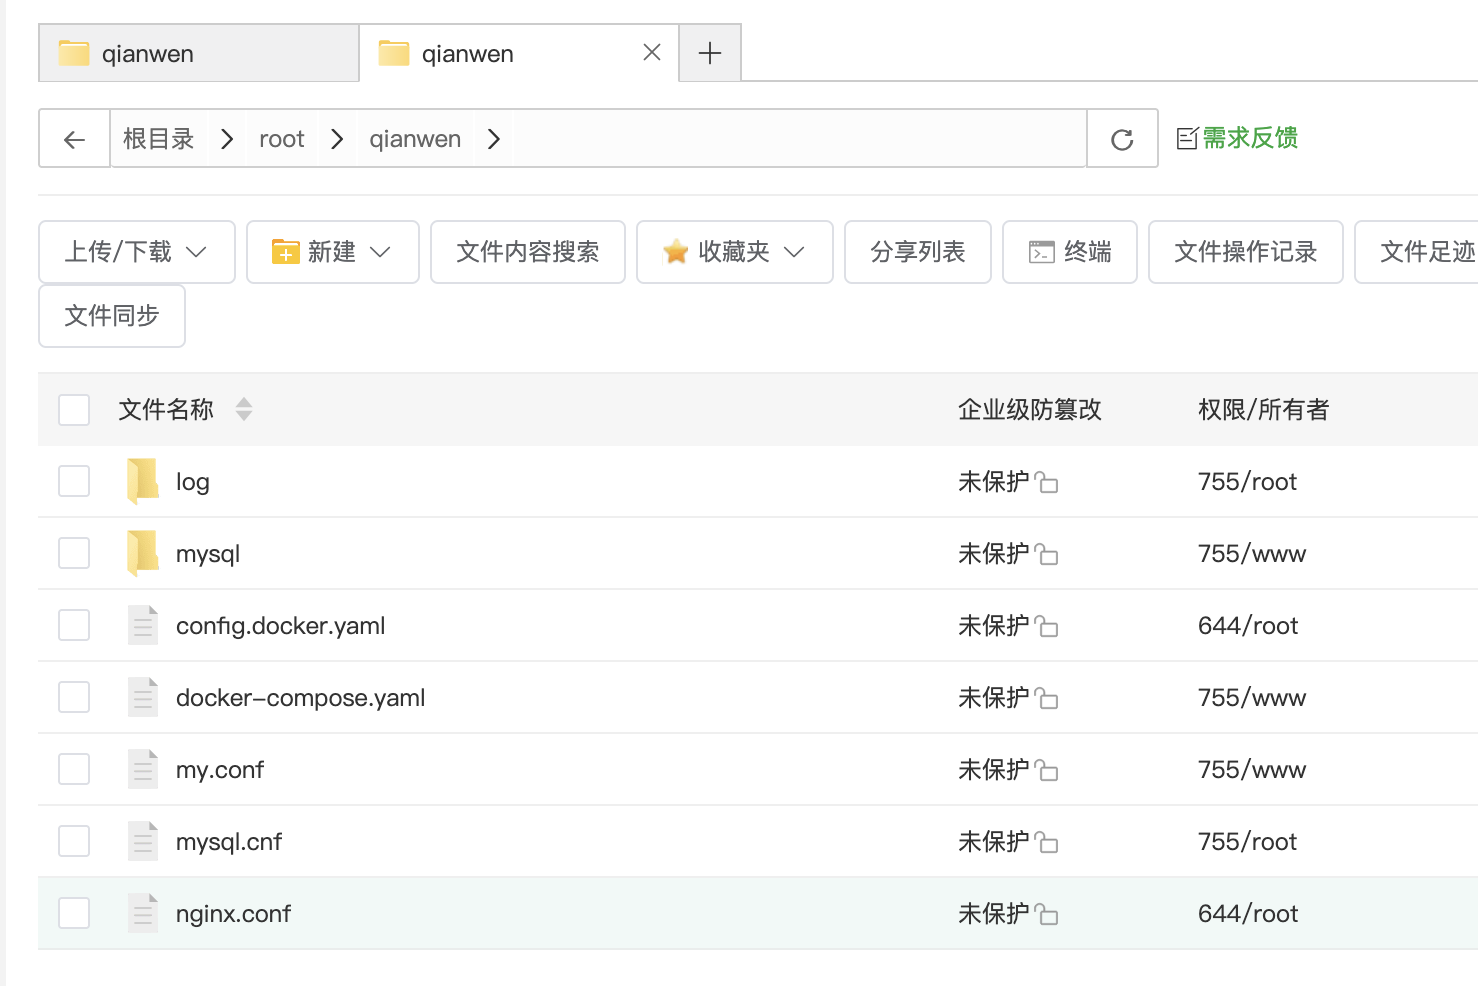Expand chevron after qianwen in breadcrumb

click(x=493, y=139)
